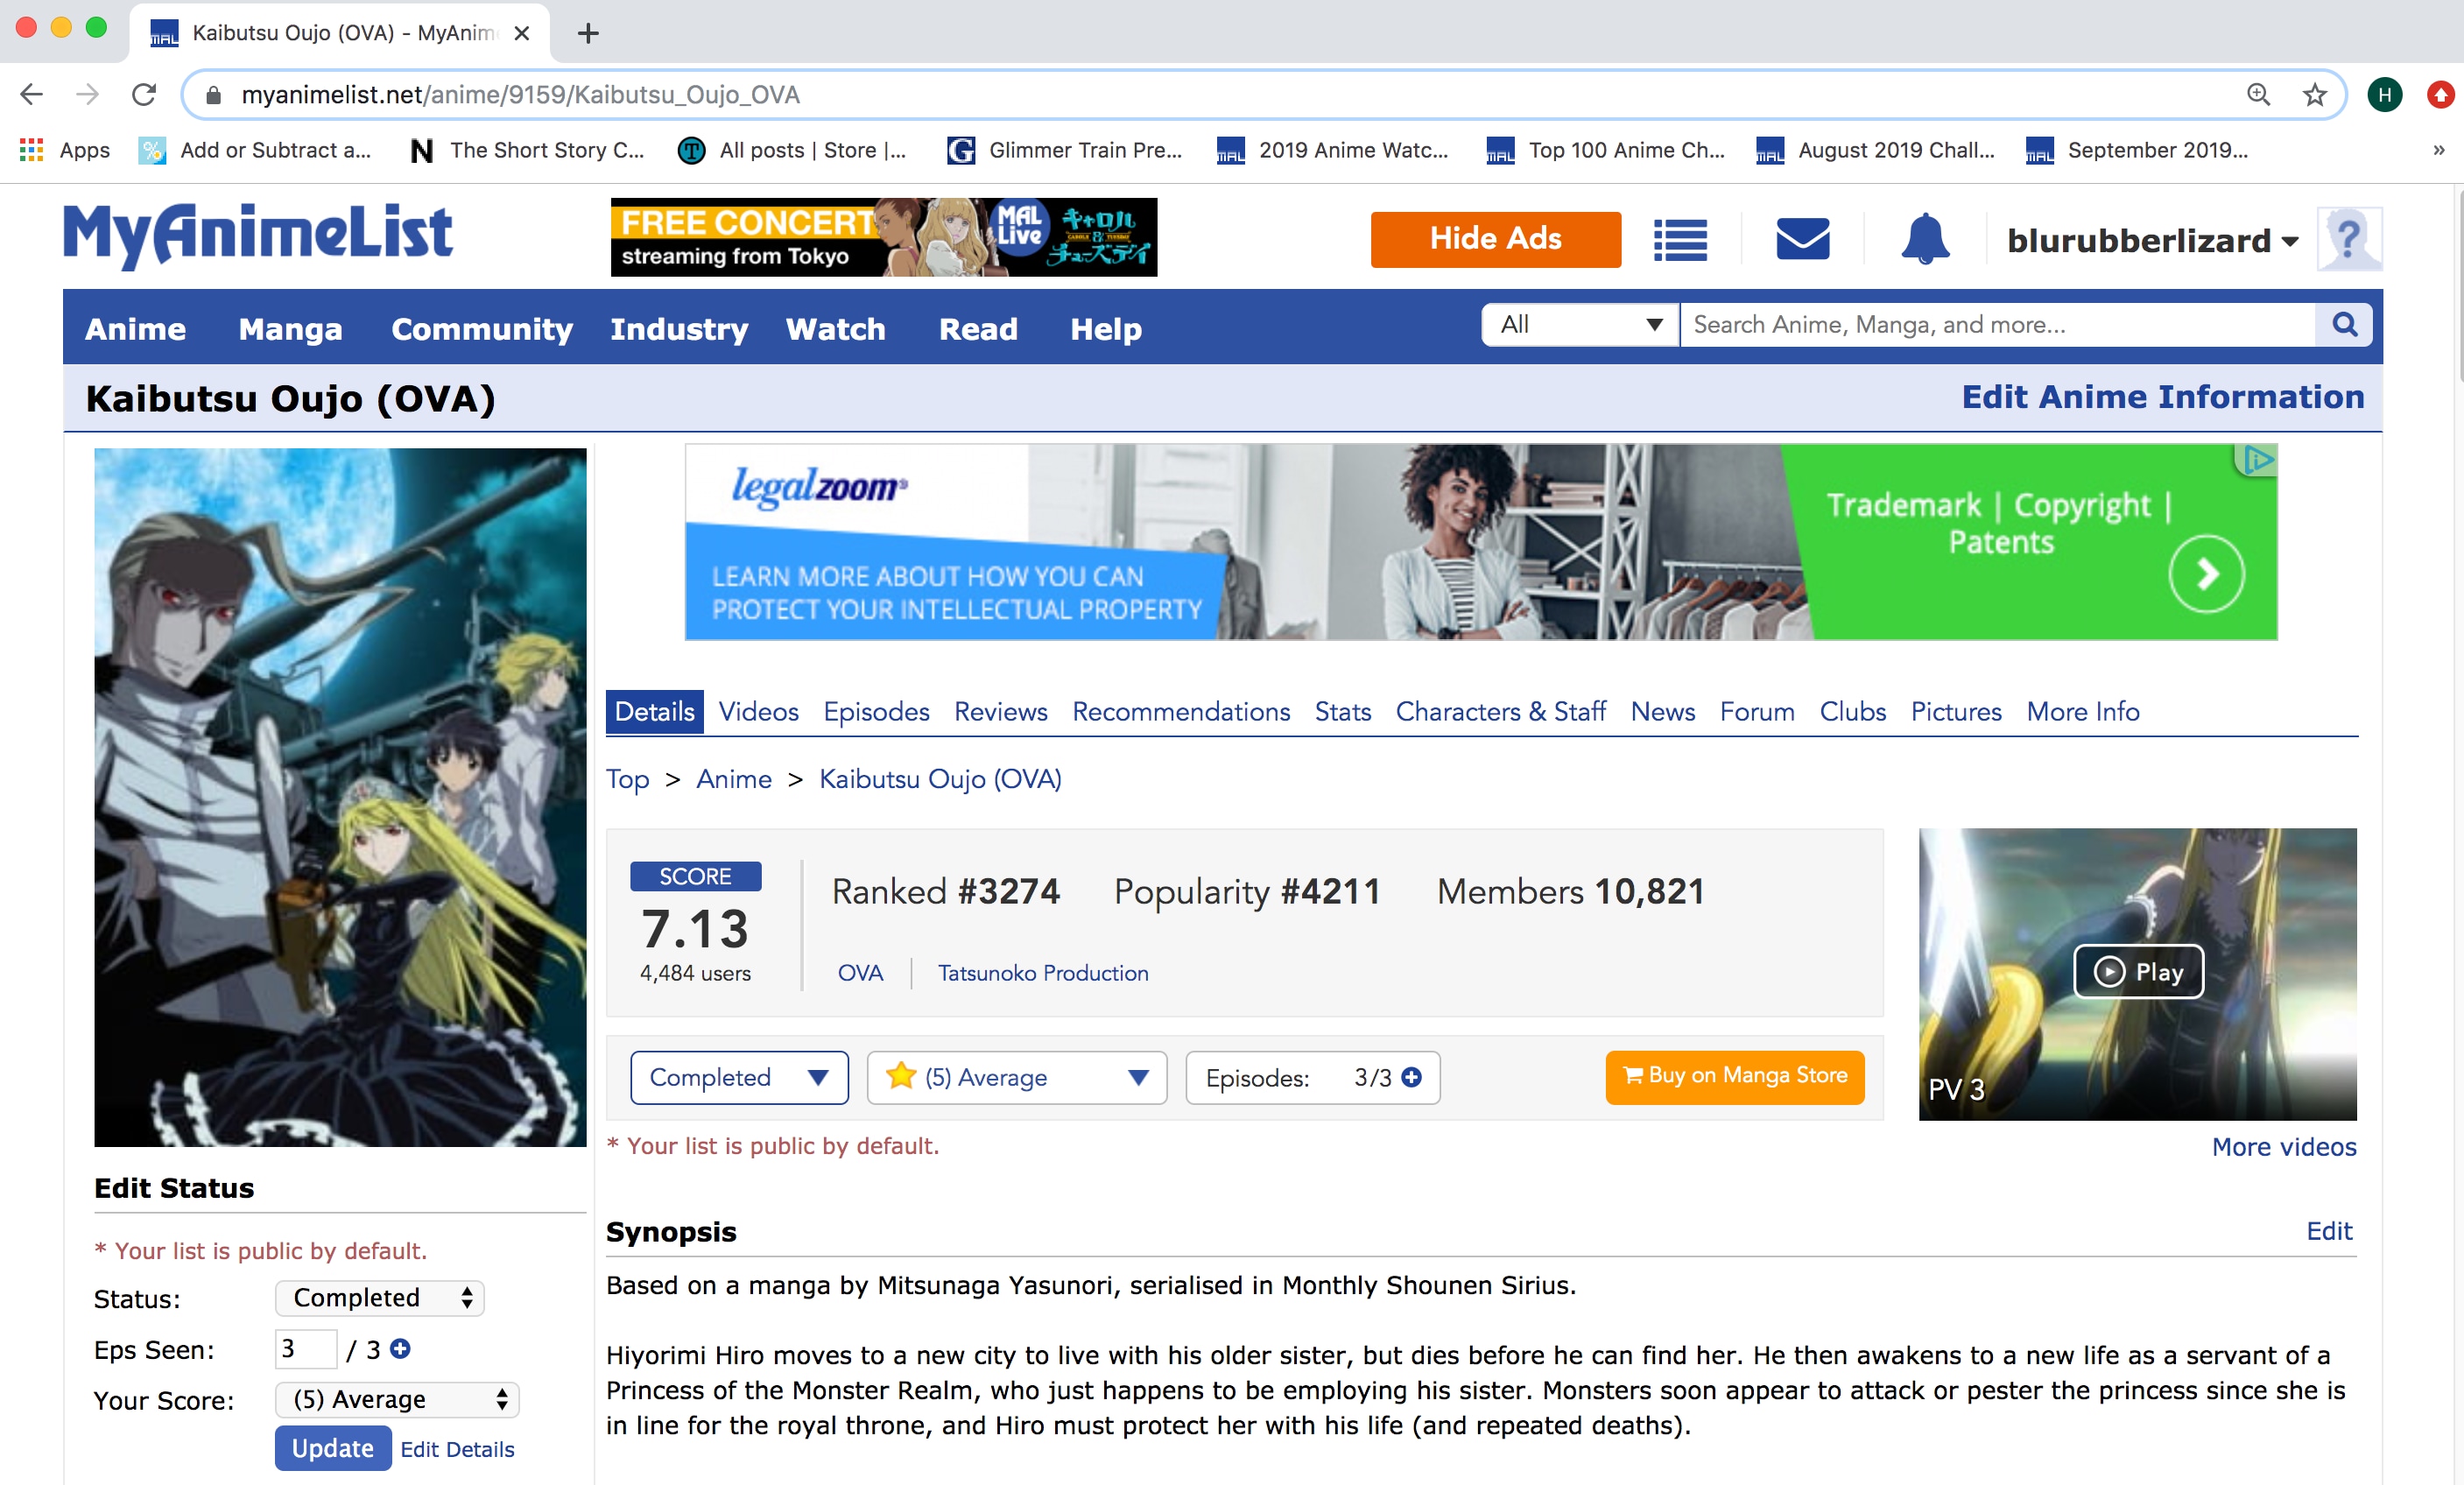Toggle the status selector to Watching

pos(734,1075)
